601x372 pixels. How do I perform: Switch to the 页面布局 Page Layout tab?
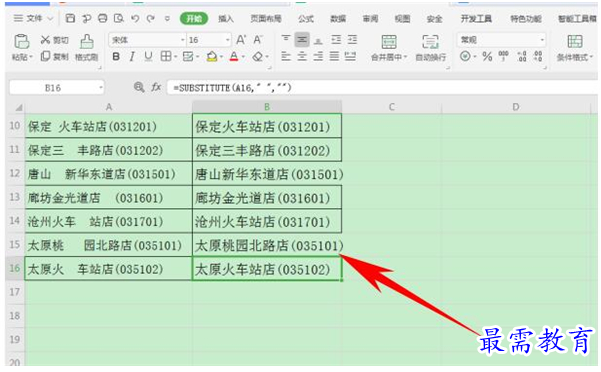point(266,18)
